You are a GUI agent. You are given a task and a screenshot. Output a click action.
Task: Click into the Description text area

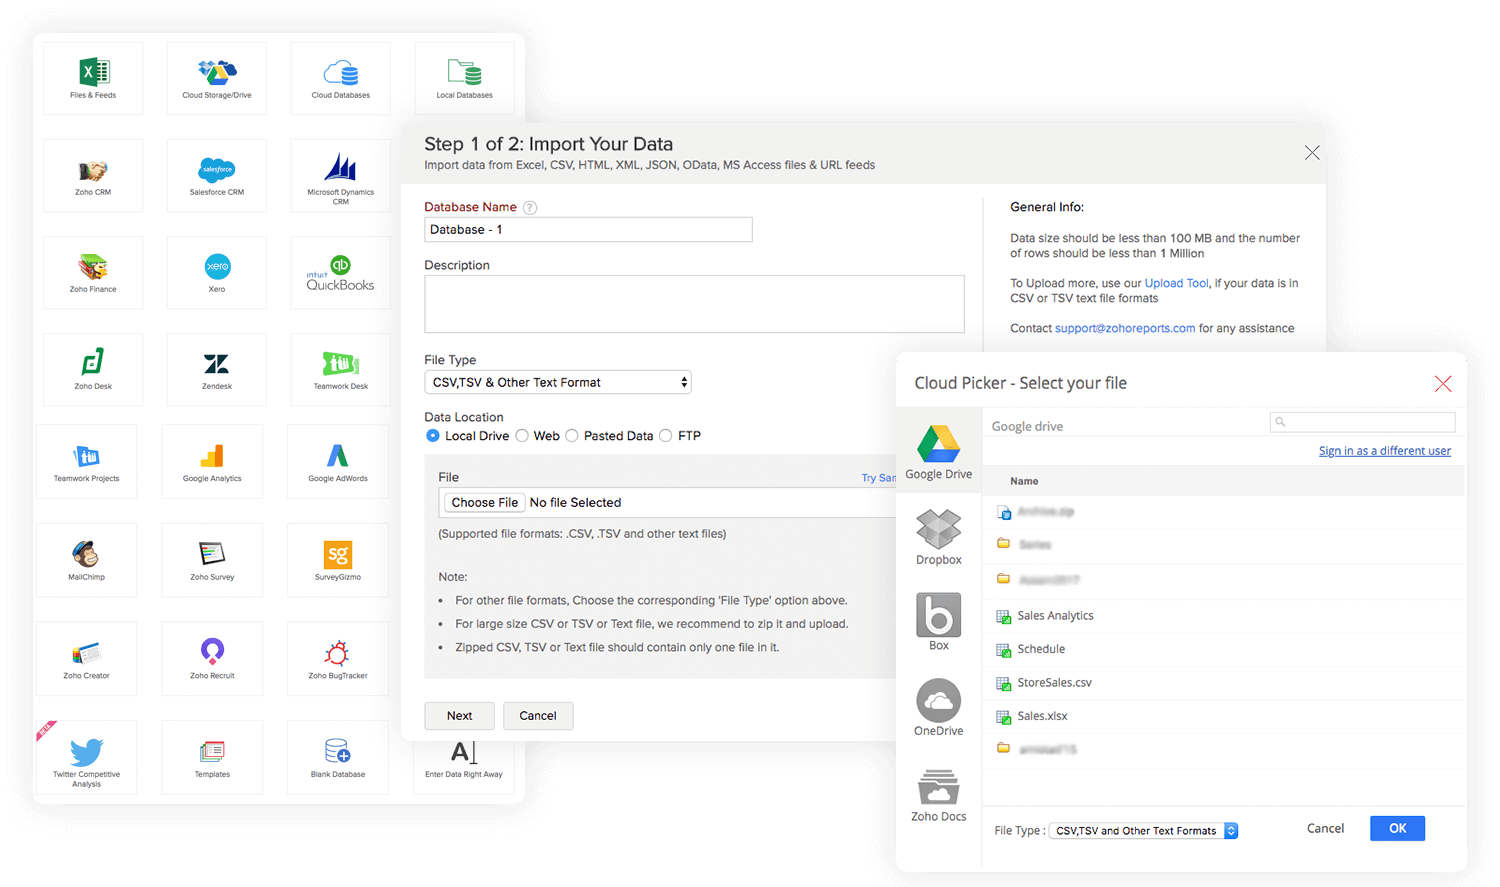[x=694, y=304]
